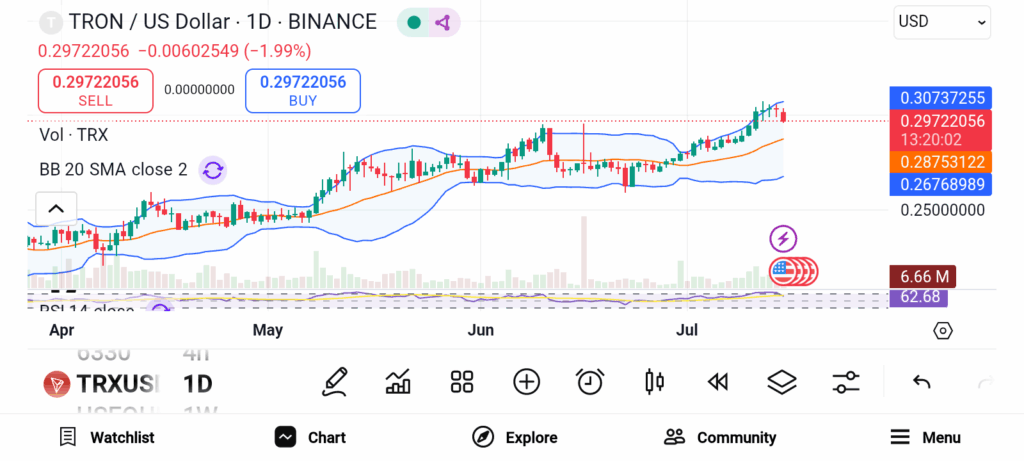The width and height of the screenshot is (1024, 461).
Task: Tap the refresh icon beside RSI 14
Action: click(158, 306)
